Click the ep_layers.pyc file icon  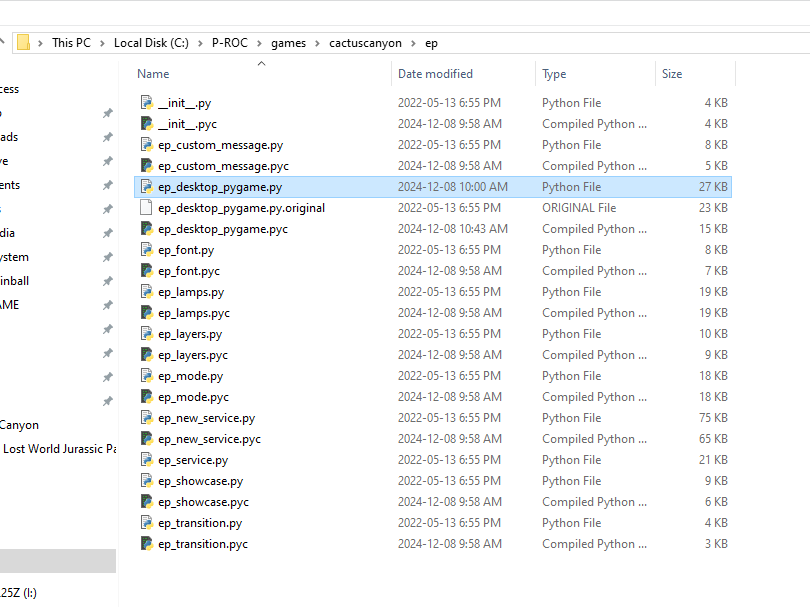tap(147, 355)
